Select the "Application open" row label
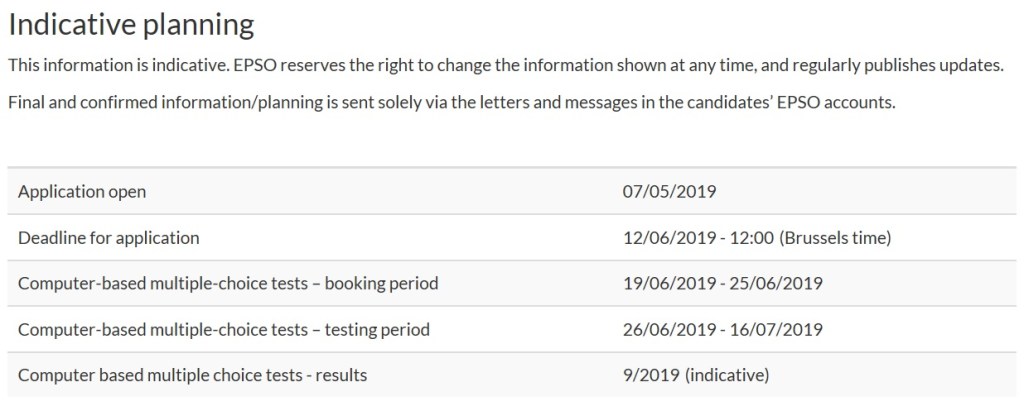The image size is (1024, 406). (89, 191)
